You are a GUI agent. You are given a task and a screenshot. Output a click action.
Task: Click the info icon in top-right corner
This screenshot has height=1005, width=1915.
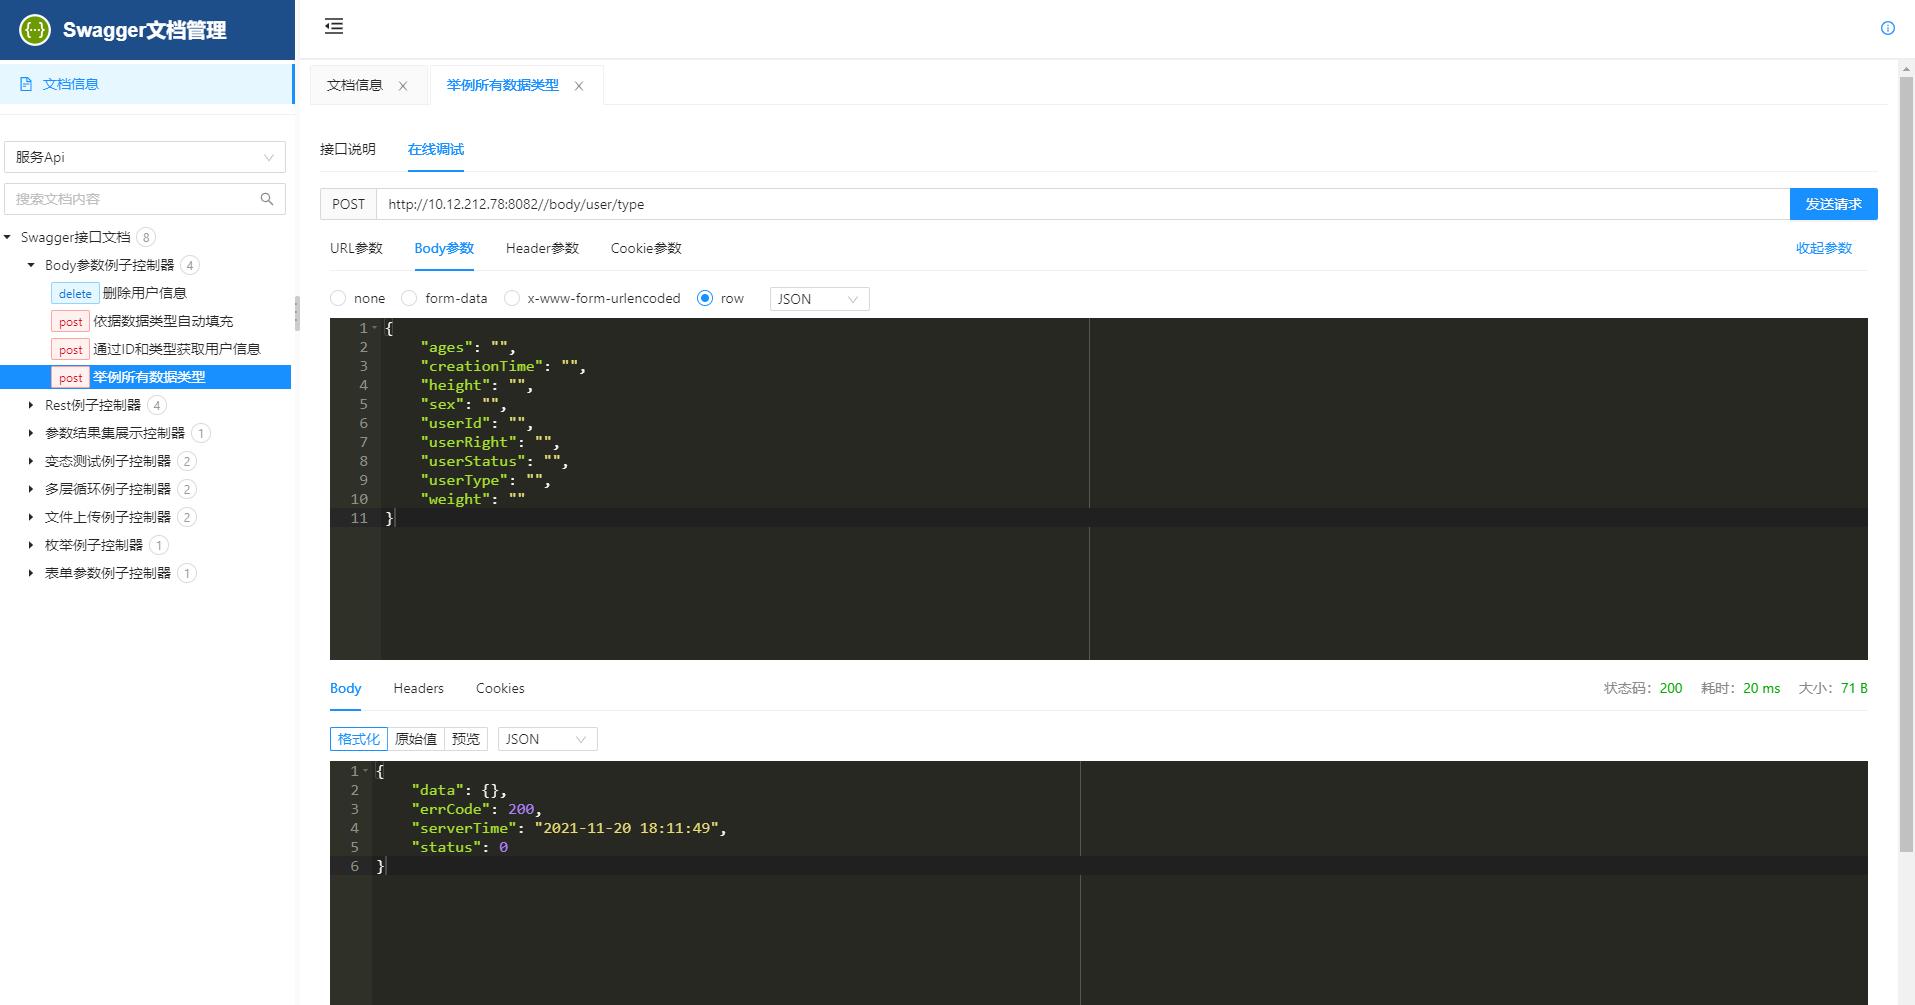1887,28
